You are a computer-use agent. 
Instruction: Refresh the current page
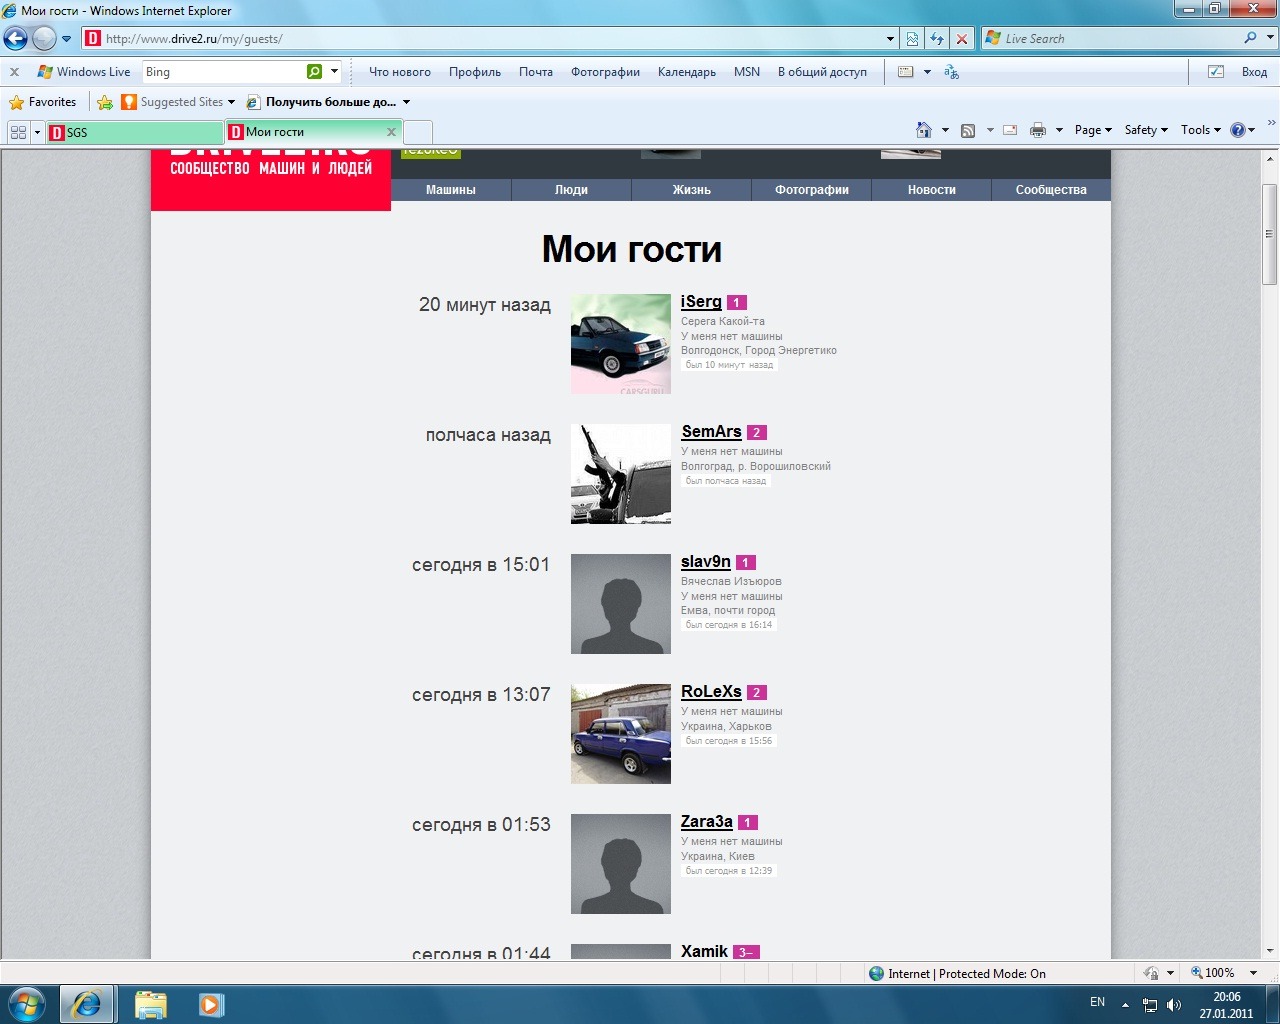(x=936, y=38)
